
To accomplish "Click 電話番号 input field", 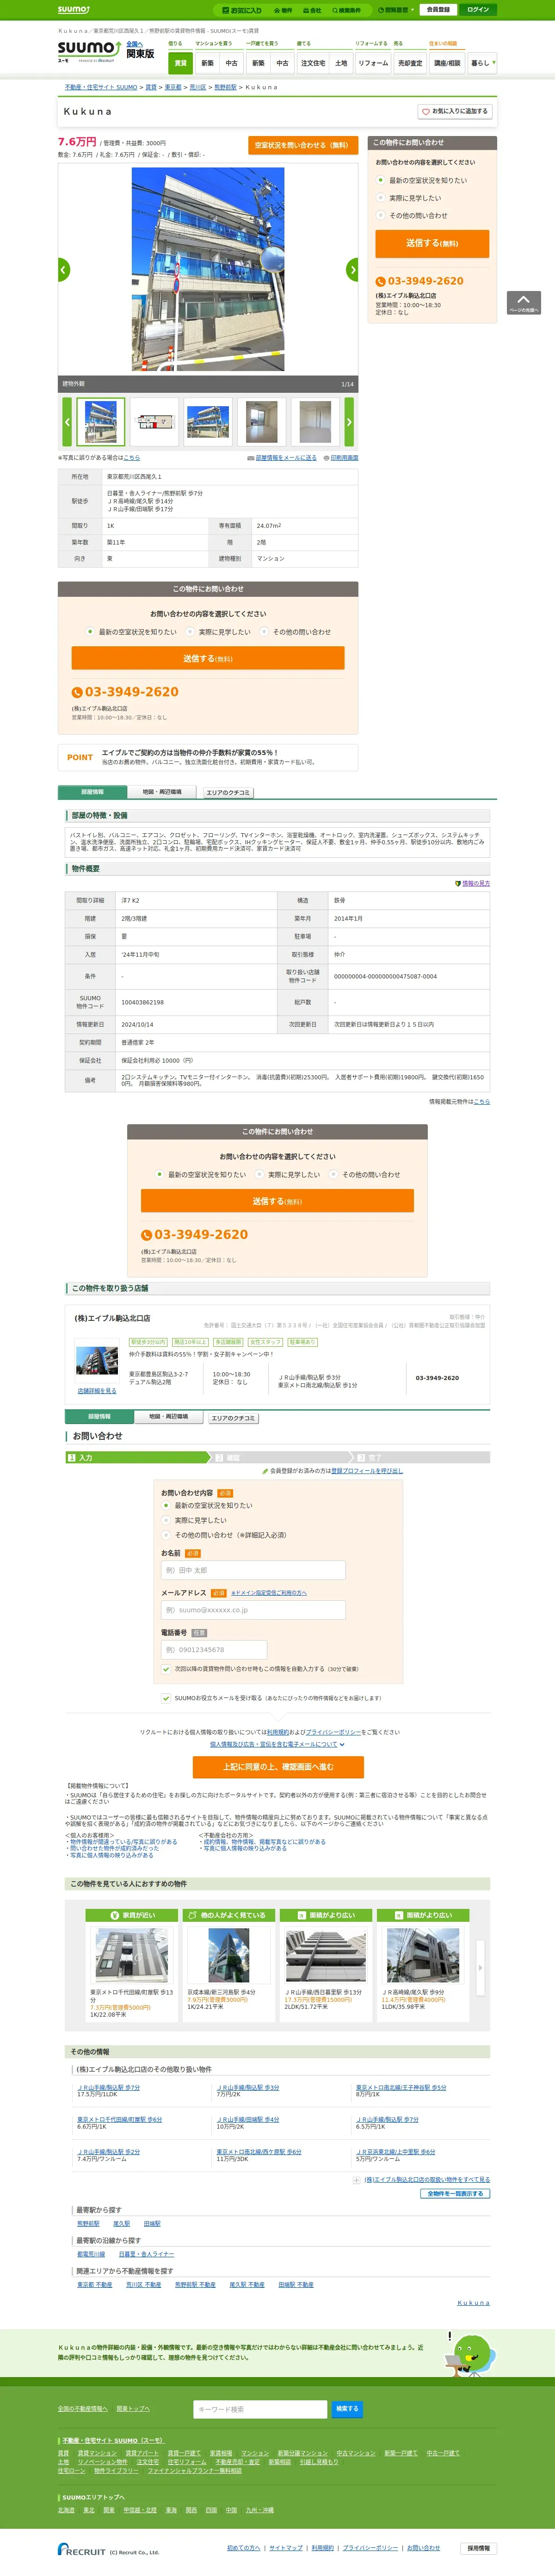I will pyautogui.click(x=214, y=1650).
